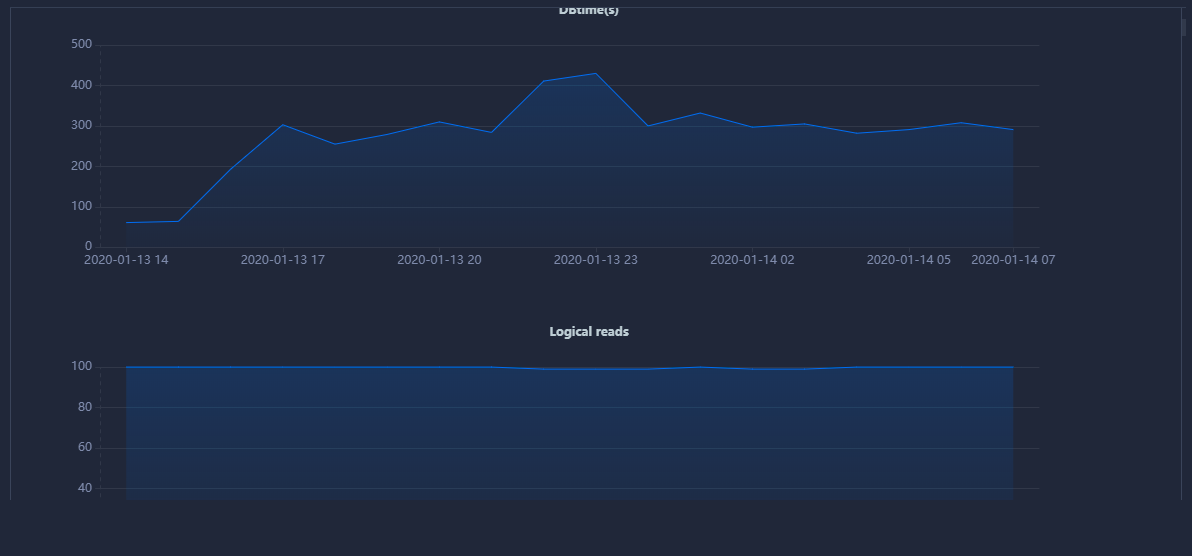Click the 0 y-axis label on DBtime chart

[x=88, y=246]
